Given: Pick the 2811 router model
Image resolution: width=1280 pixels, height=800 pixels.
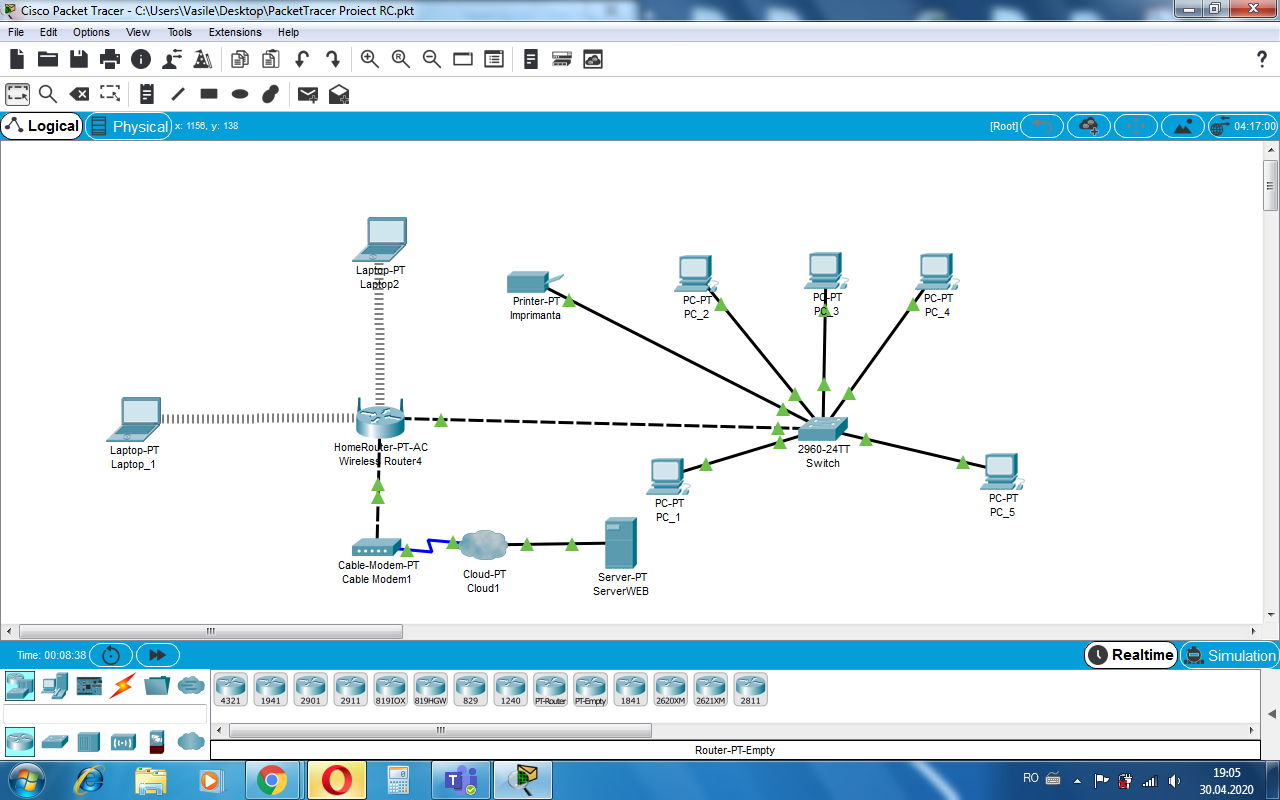Looking at the screenshot, I should pos(750,689).
